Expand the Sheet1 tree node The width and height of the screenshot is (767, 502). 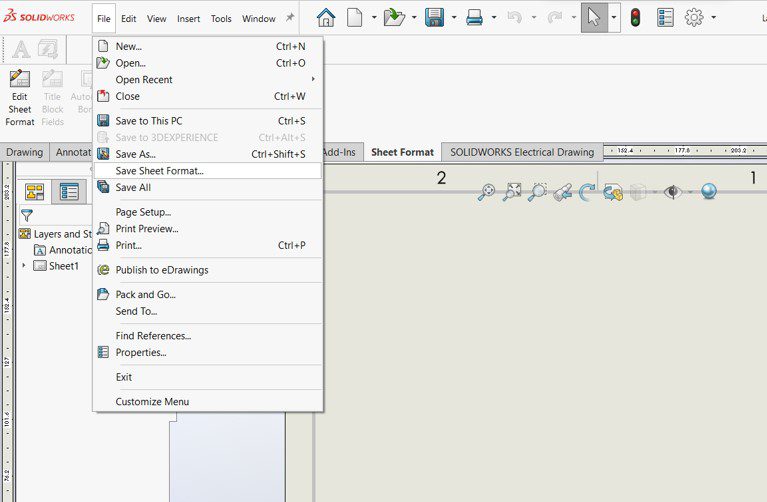point(24,266)
